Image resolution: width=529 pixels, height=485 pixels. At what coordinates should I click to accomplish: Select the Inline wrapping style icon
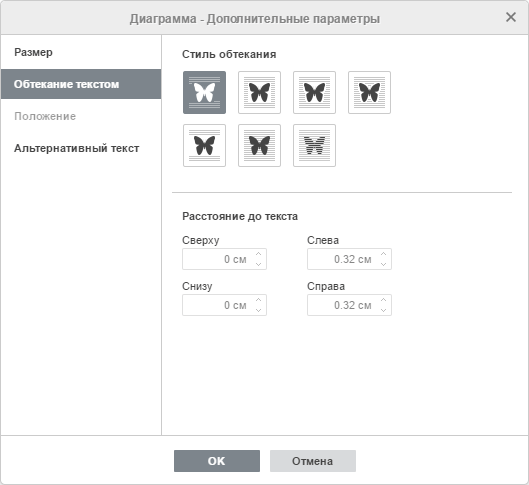(x=204, y=92)
